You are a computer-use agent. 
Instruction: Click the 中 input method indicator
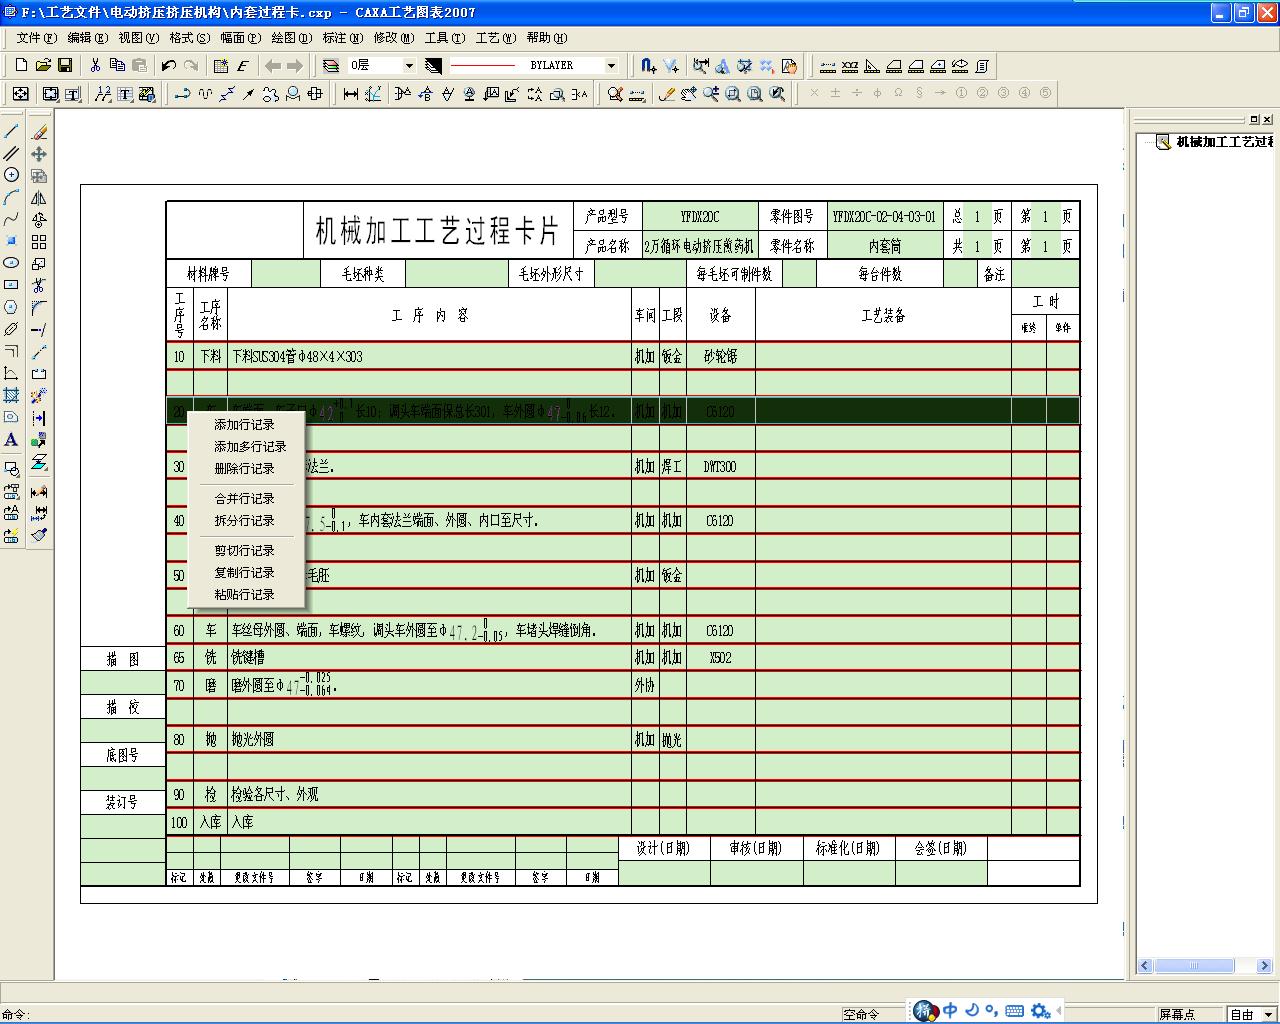tap(950, 1011)
